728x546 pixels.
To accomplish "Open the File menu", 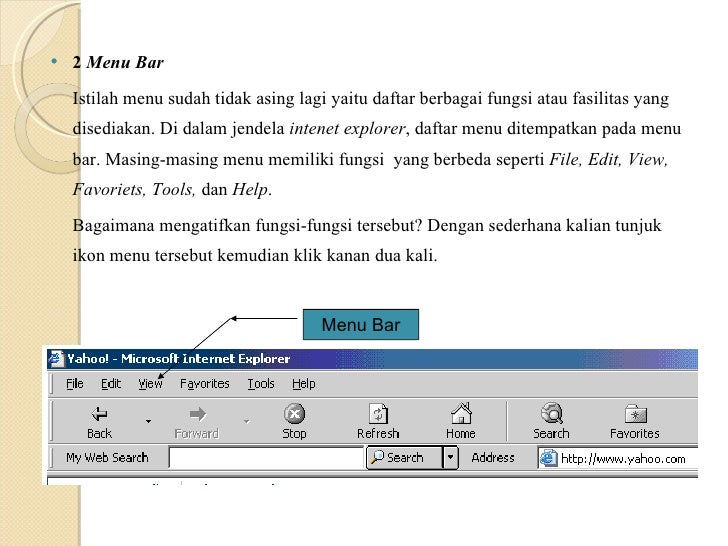I will pos(75,384).
